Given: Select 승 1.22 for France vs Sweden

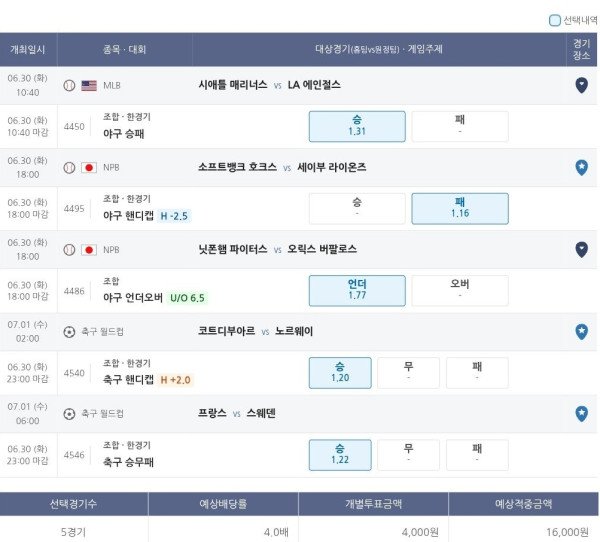Looking at the screenshot, I should [x=340, y=455].
